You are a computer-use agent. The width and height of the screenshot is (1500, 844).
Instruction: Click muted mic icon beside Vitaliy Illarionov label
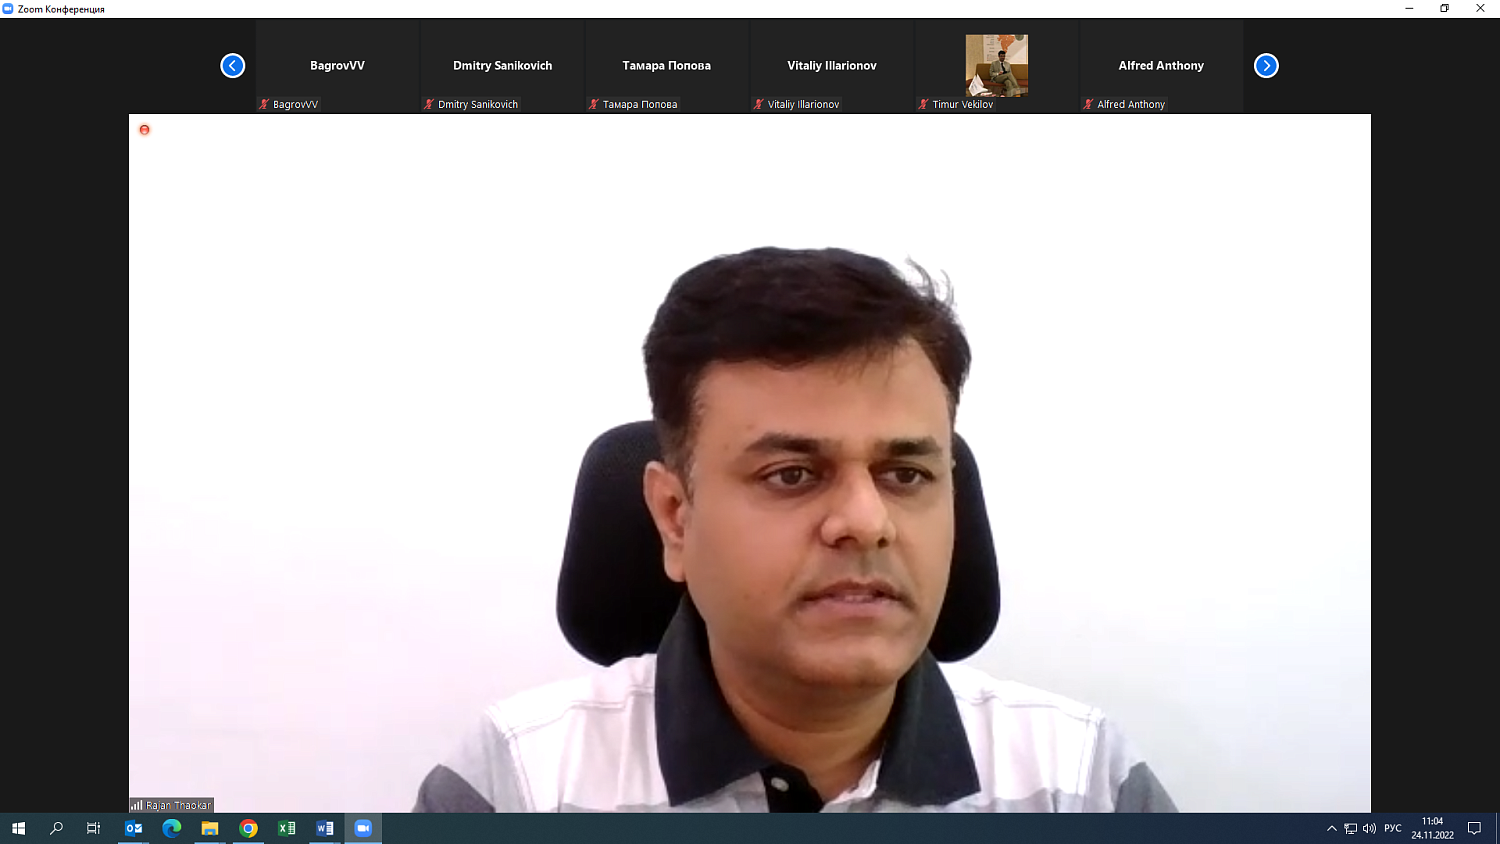pos(759,104)
